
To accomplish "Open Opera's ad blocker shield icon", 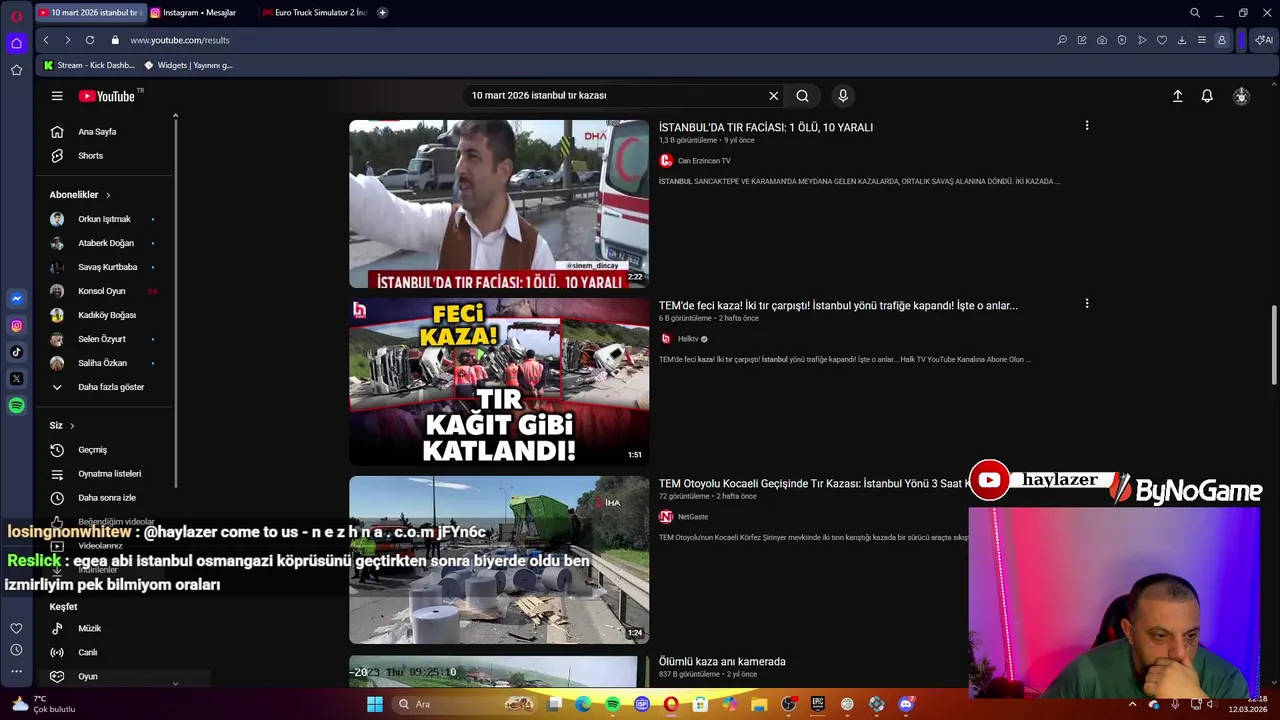I will point(1122,40).
